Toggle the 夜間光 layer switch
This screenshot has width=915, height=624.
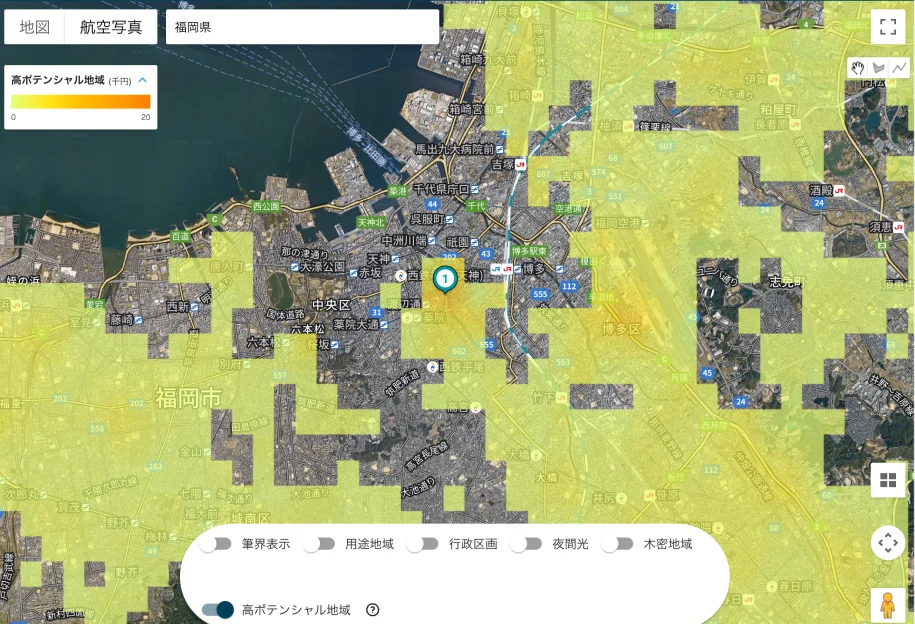(526, 544)
